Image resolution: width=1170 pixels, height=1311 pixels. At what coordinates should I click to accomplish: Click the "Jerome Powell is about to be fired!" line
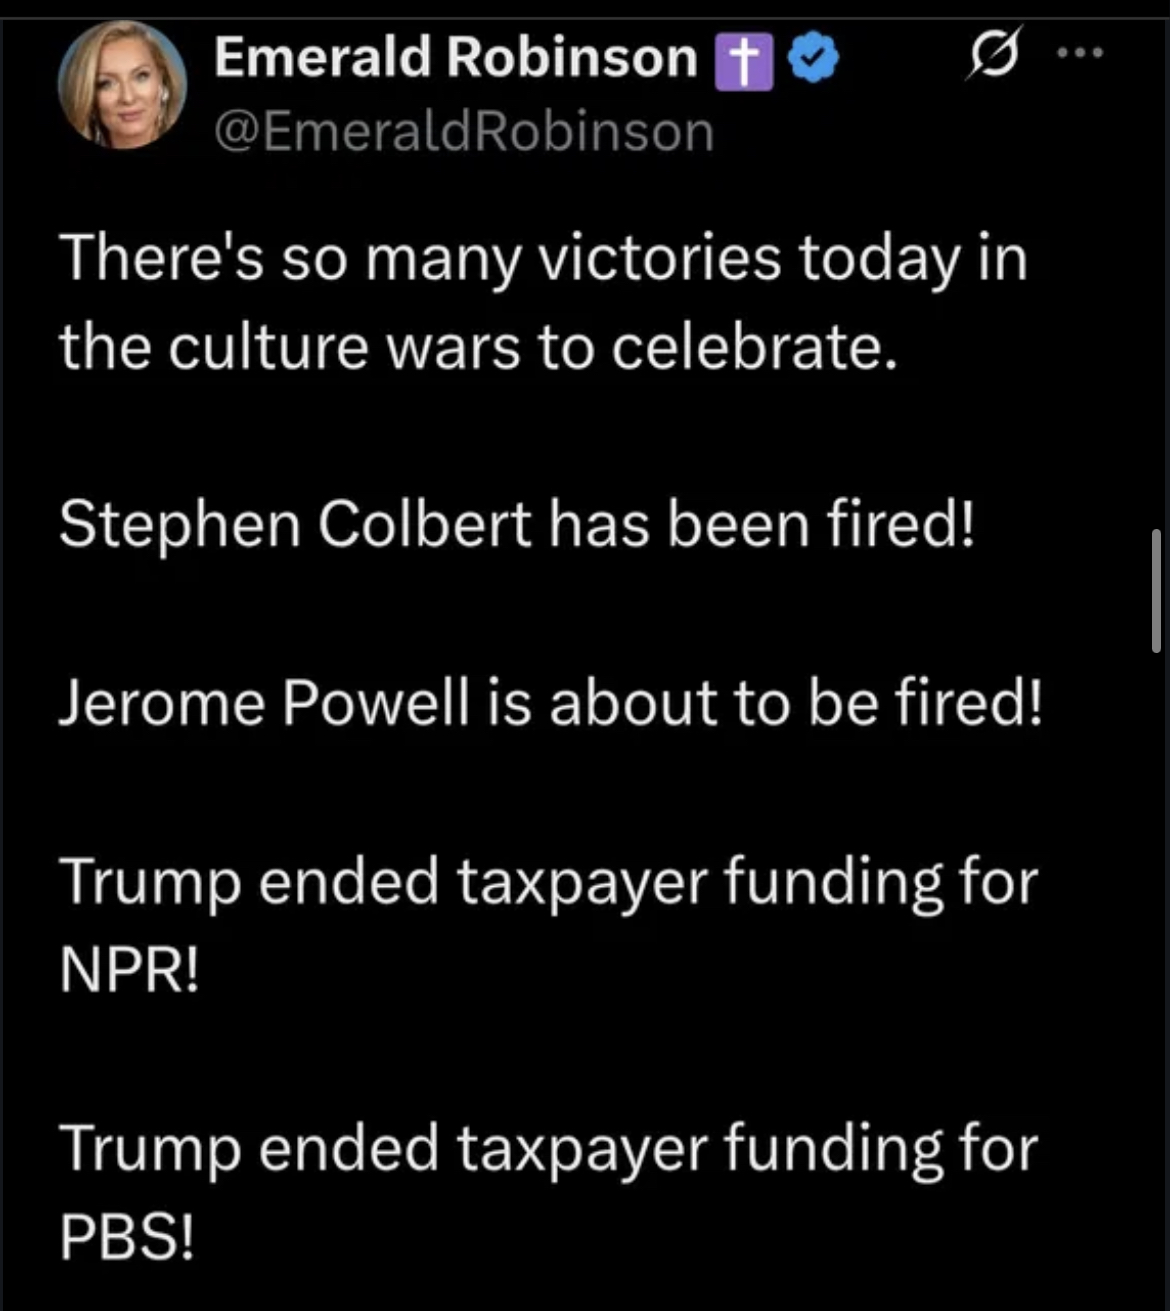550,702
